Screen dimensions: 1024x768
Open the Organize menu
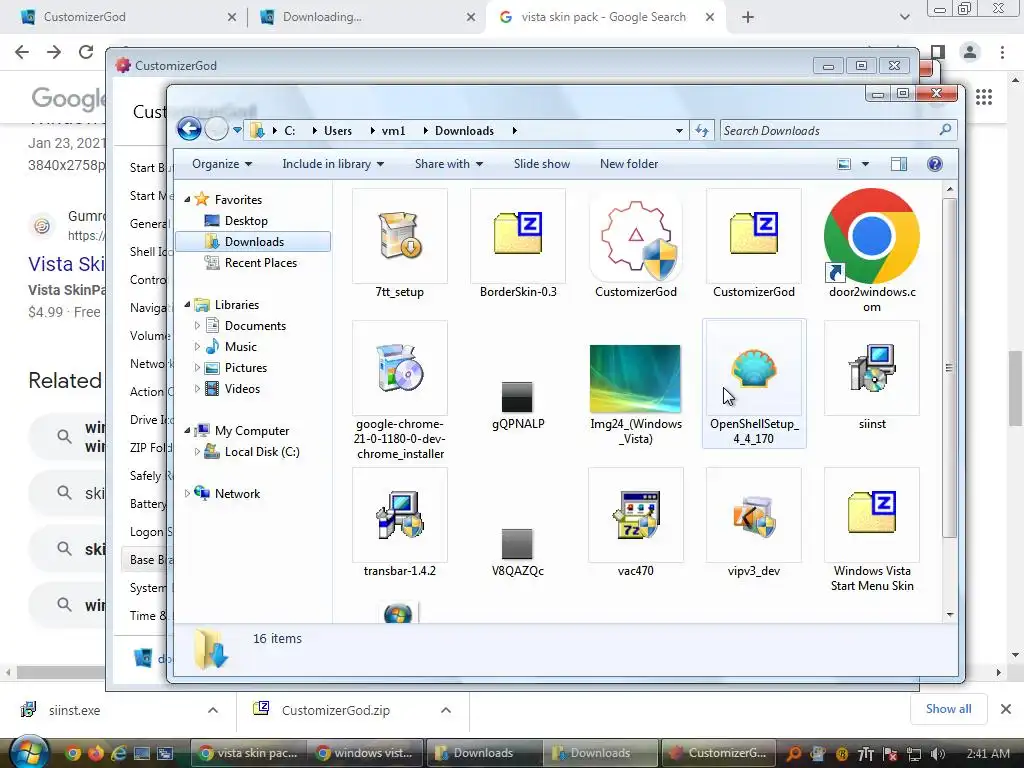221,164
